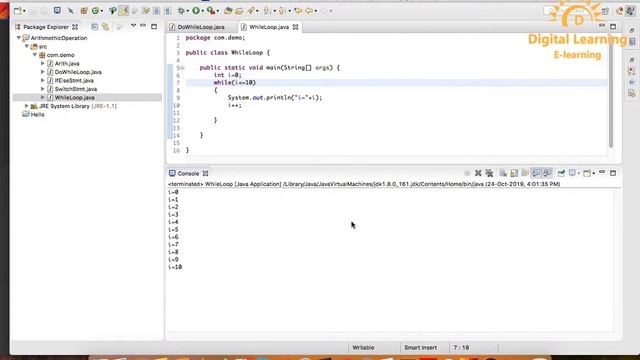Screen dimensions: 640x360
Task: Toggle Mark Occurrences highlighter icon
Action: point(124,11)
